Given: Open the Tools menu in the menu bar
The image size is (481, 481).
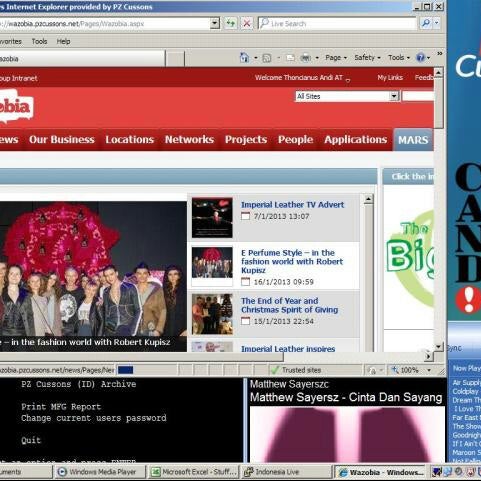Looking at the screenshot, I should click(39, 41).
